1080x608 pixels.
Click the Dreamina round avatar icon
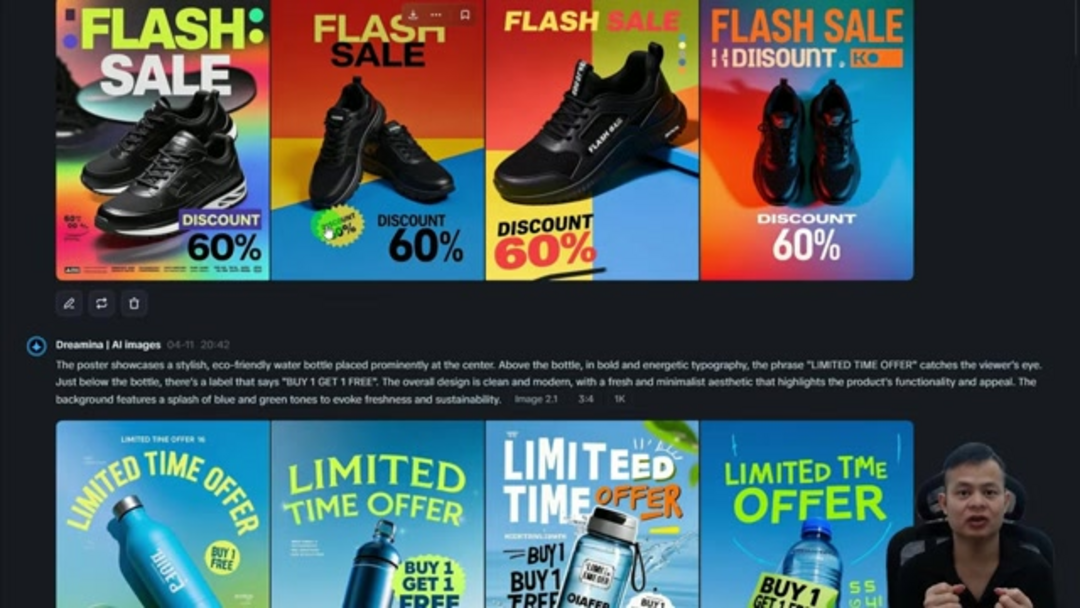coord(37,346)
